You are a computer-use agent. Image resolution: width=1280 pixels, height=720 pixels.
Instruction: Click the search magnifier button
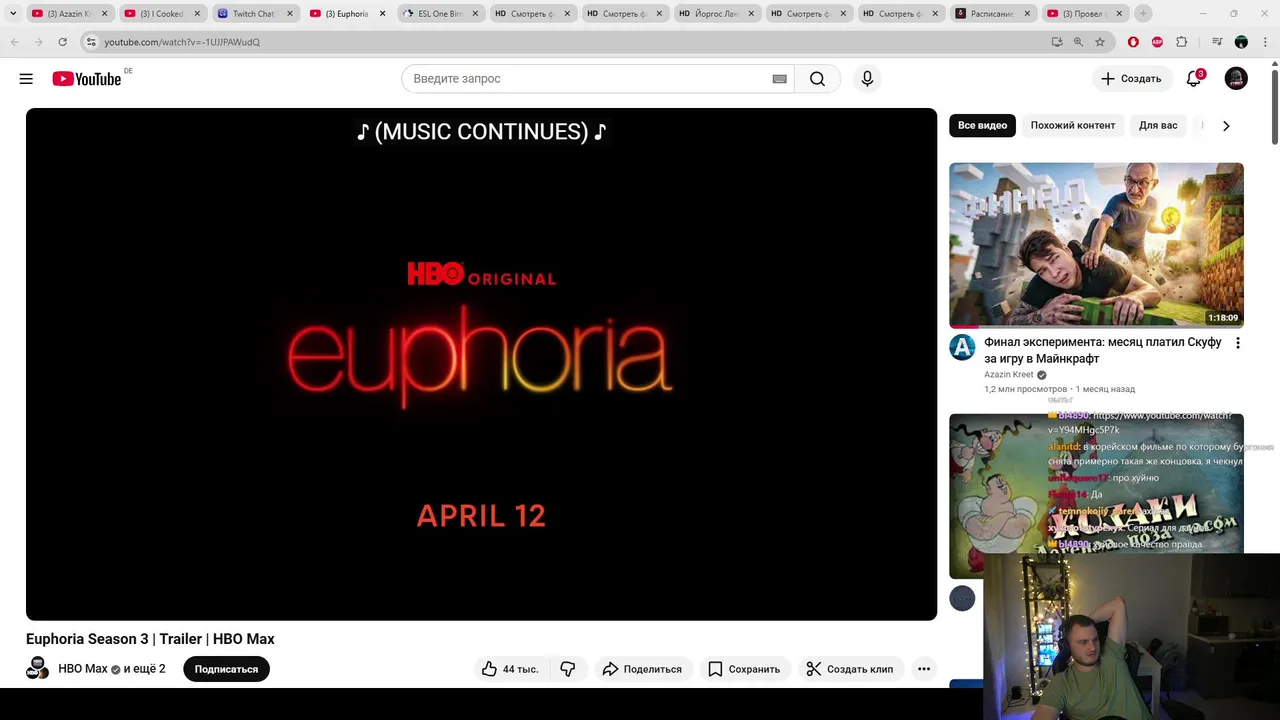[817, 79]
